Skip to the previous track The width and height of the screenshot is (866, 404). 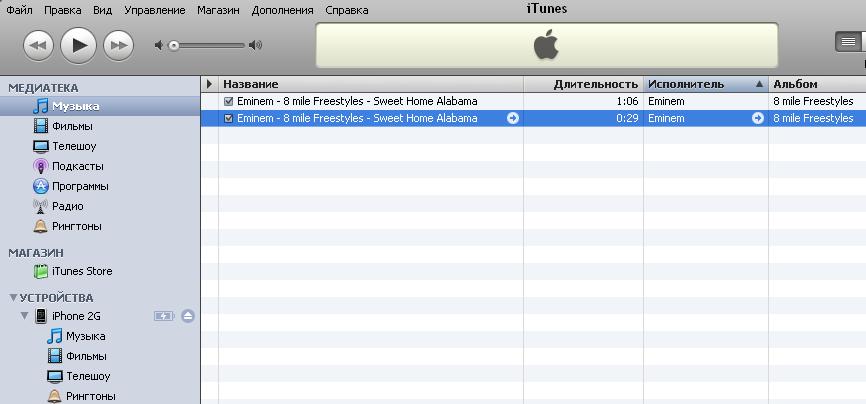(x=38, y=45)
